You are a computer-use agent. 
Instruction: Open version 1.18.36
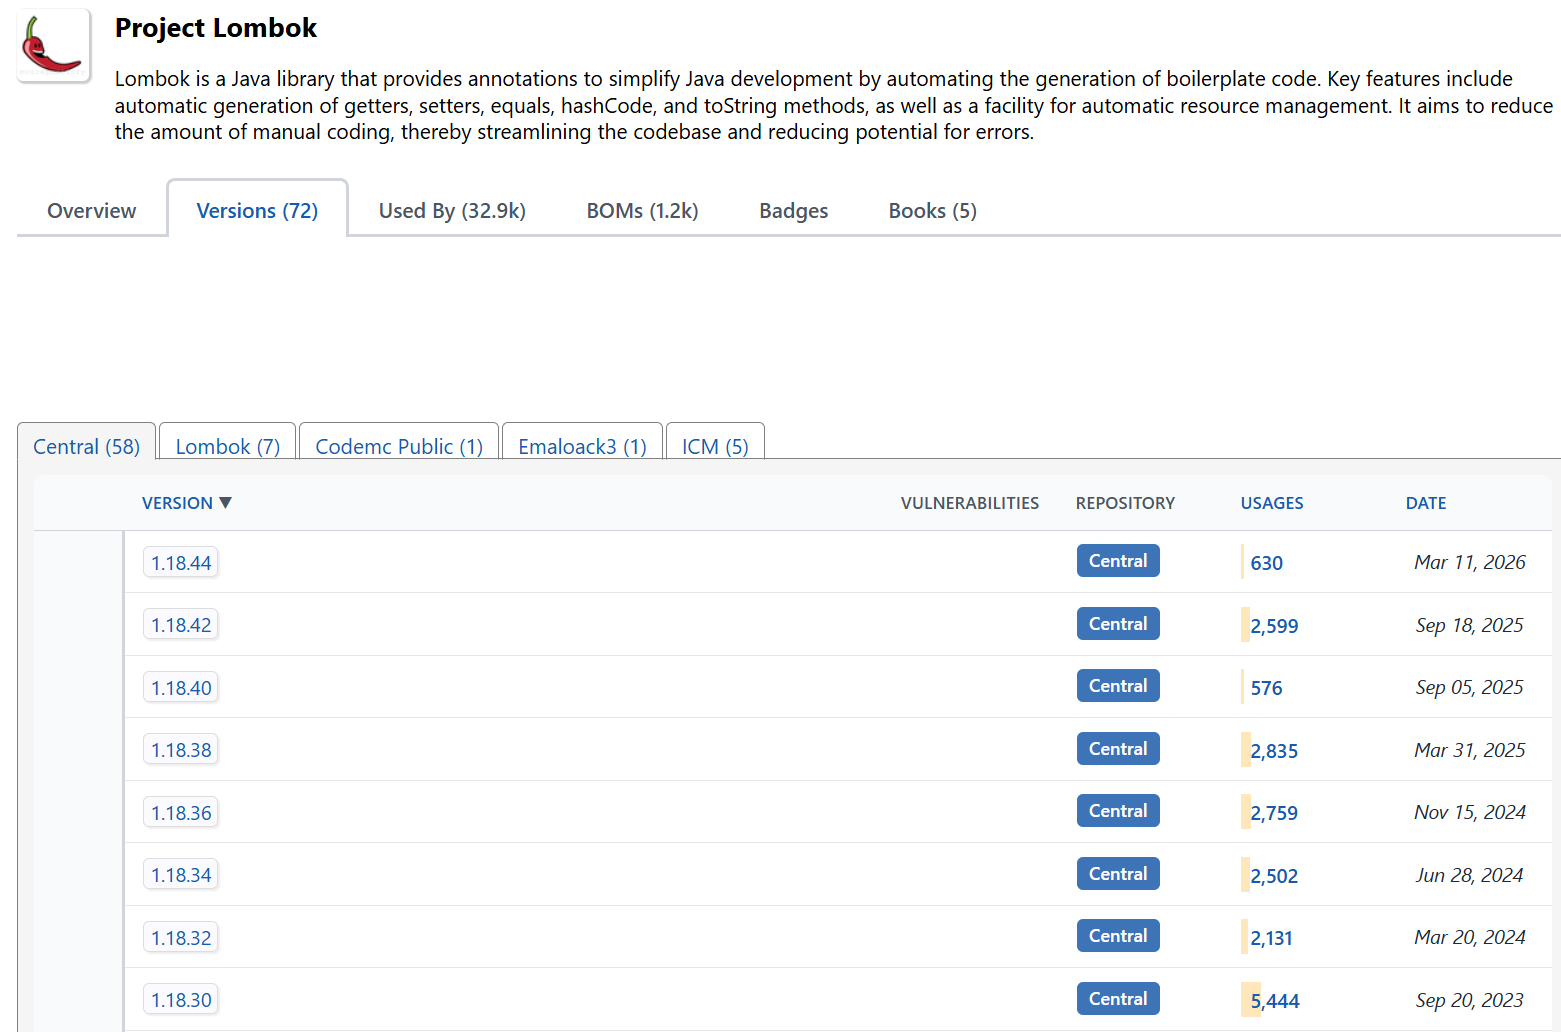click(181, 813)
